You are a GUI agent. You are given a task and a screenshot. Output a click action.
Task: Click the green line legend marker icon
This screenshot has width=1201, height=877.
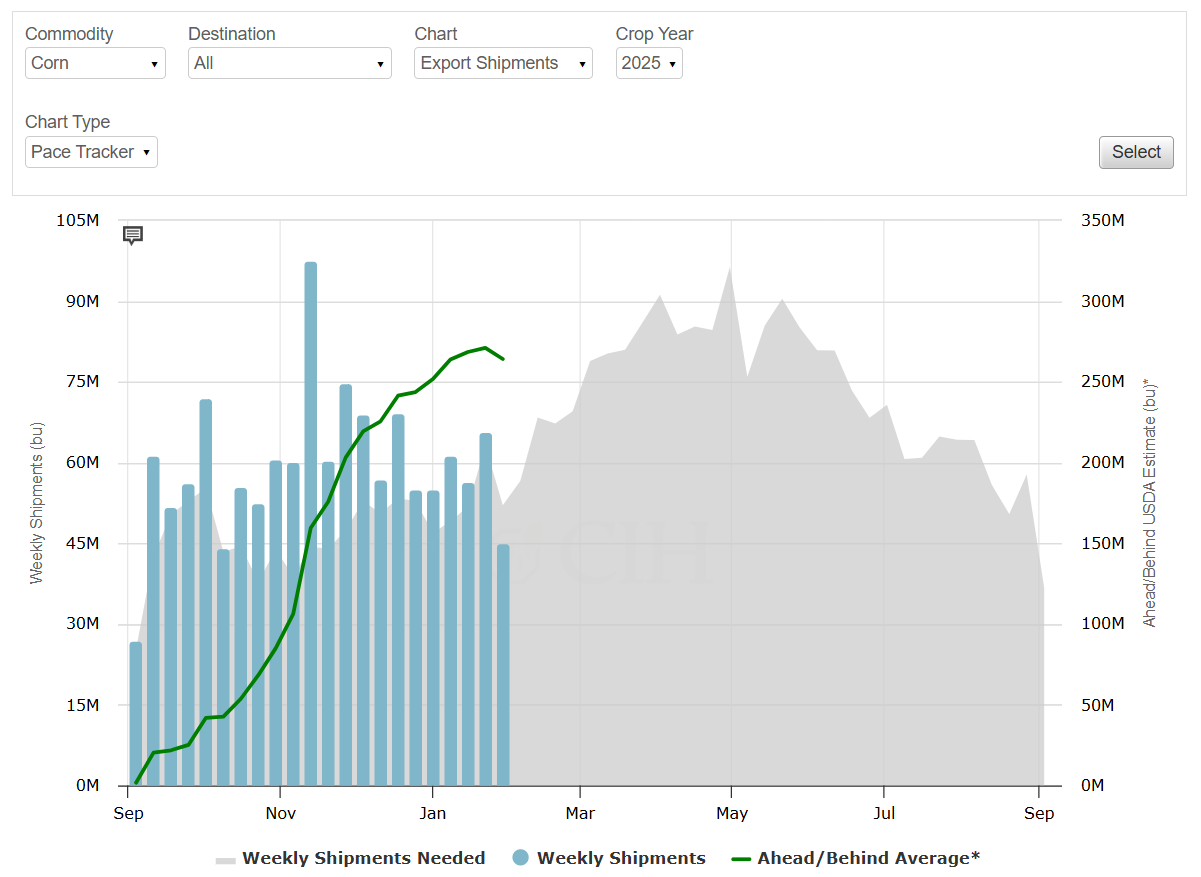tap(741, 858)
